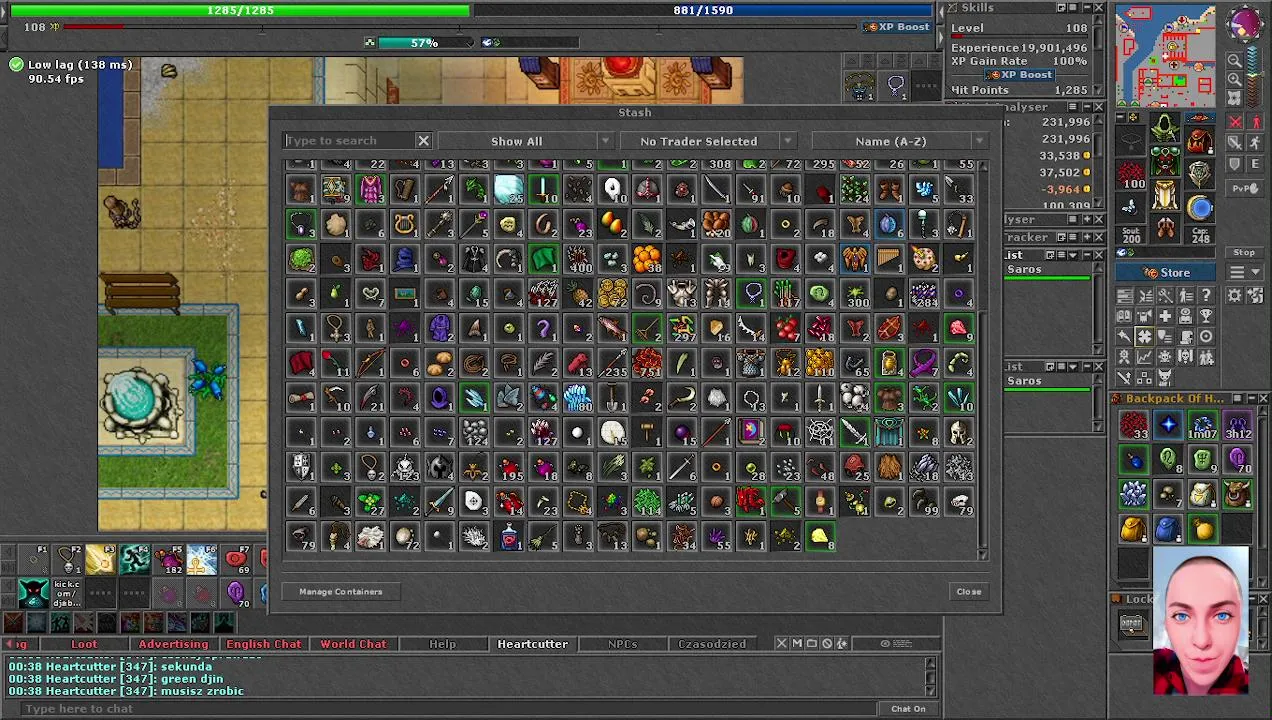Toggle expert mode E button
Screen dimensions: 1272x720
(x=1256, y=164)
